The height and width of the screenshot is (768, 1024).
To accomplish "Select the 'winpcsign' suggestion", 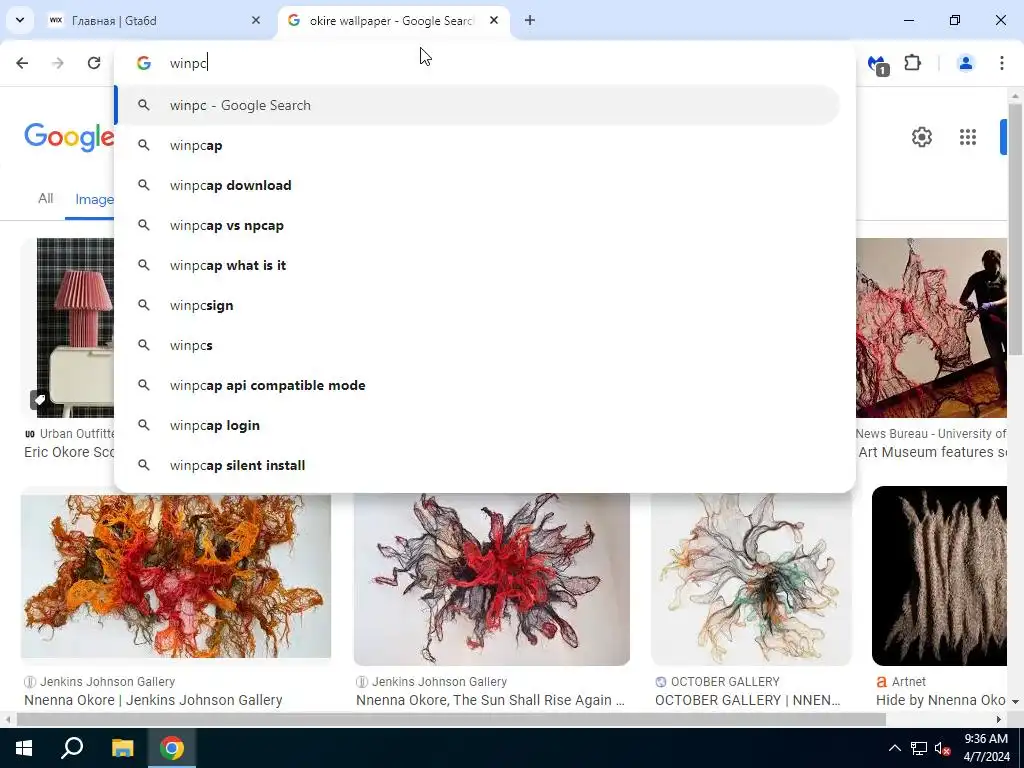I will (478, 305).
